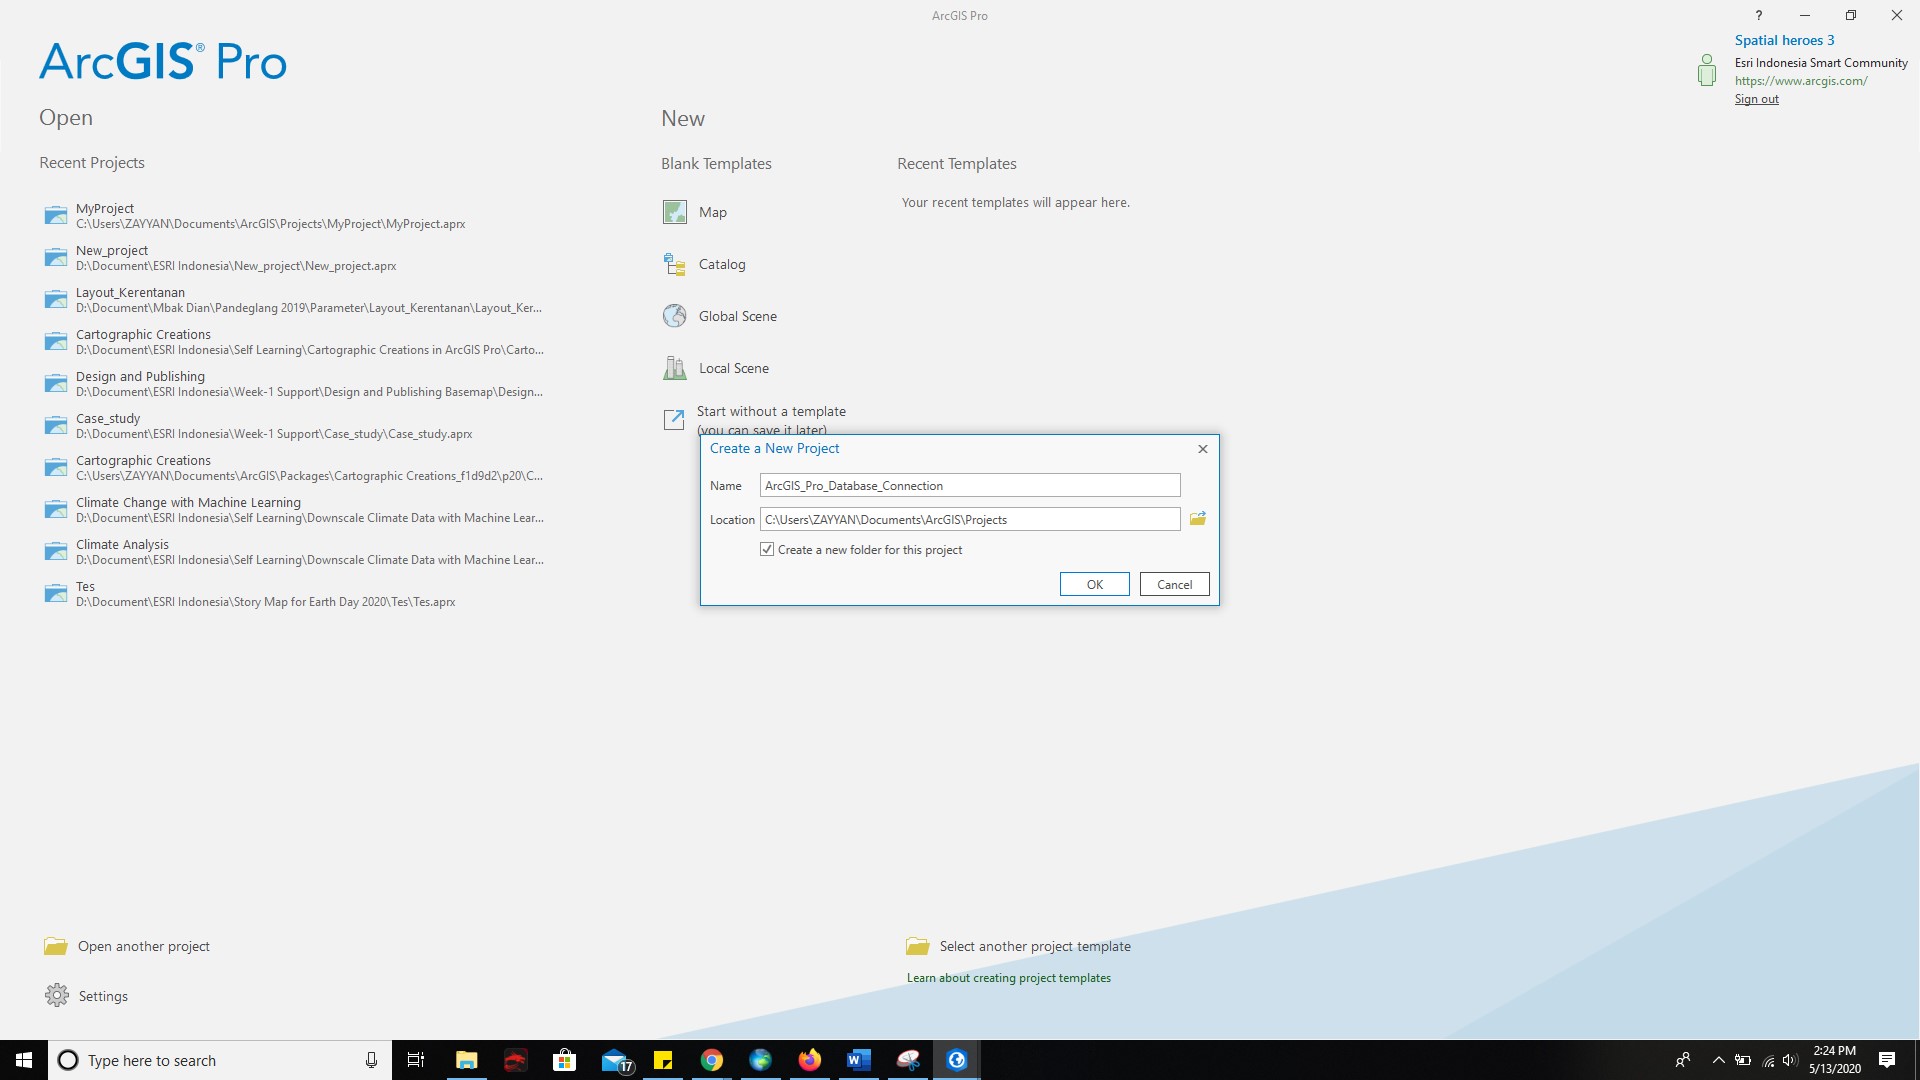Image resolution: width=1920 pixels, height=1080 pixels.
Task: Open another project using folder icon
Action: [55, 945]
